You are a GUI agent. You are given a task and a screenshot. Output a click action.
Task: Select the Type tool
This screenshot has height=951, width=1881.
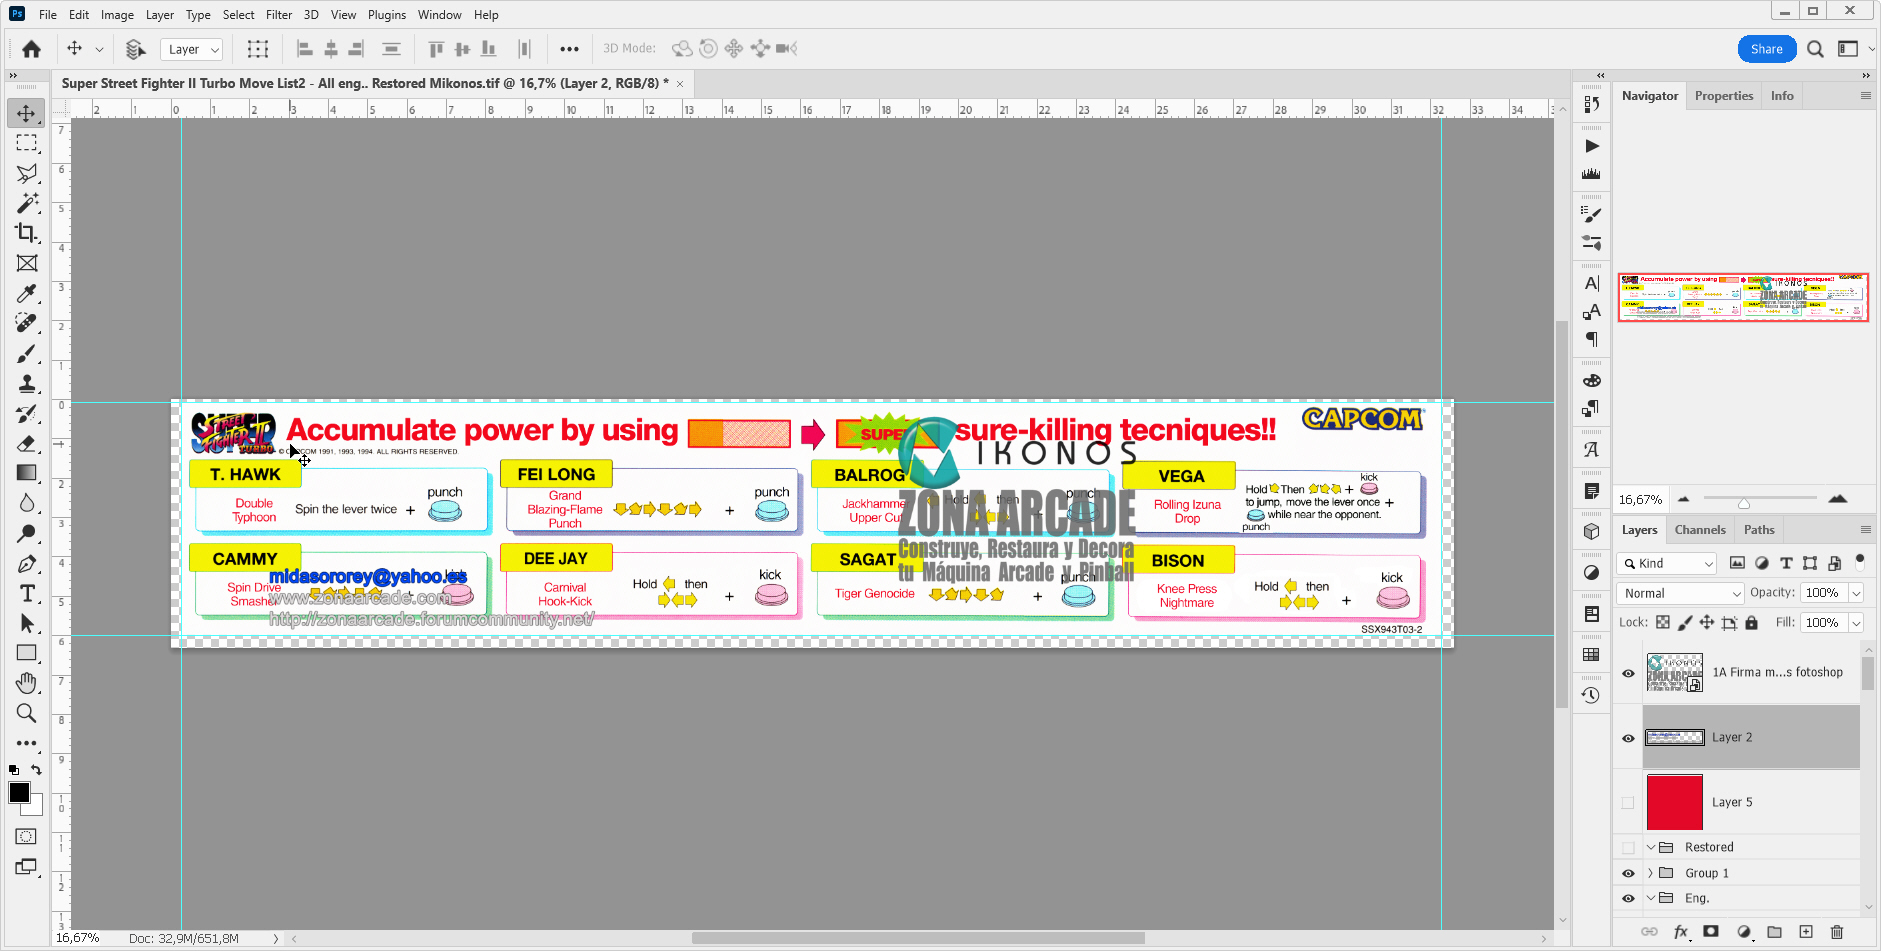point(27,593)
